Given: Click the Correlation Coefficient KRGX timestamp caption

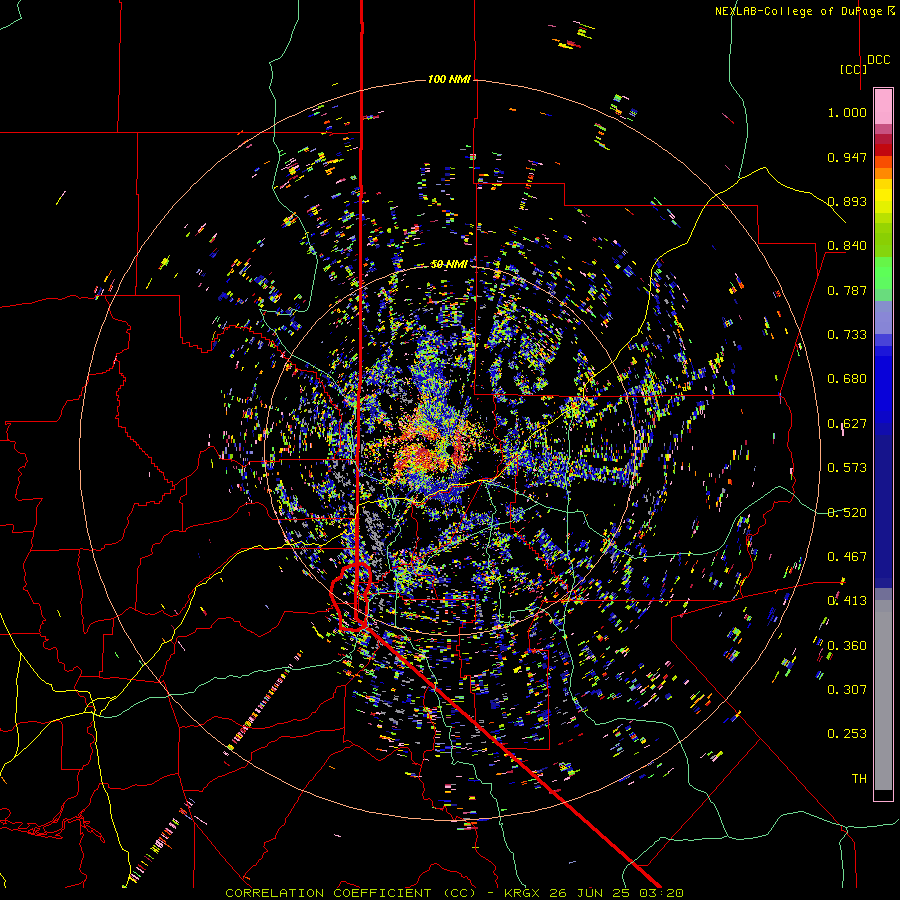Looking at the screenshot, I should click(454, 893).
